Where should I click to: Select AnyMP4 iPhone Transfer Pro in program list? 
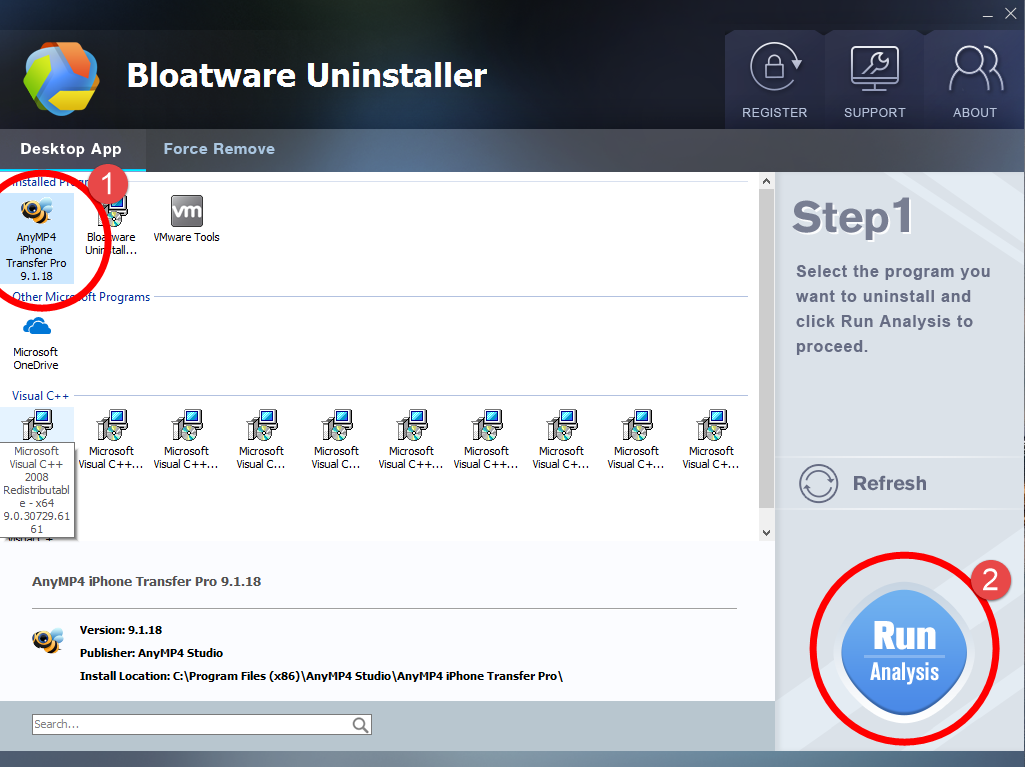(x=37, y=239)
